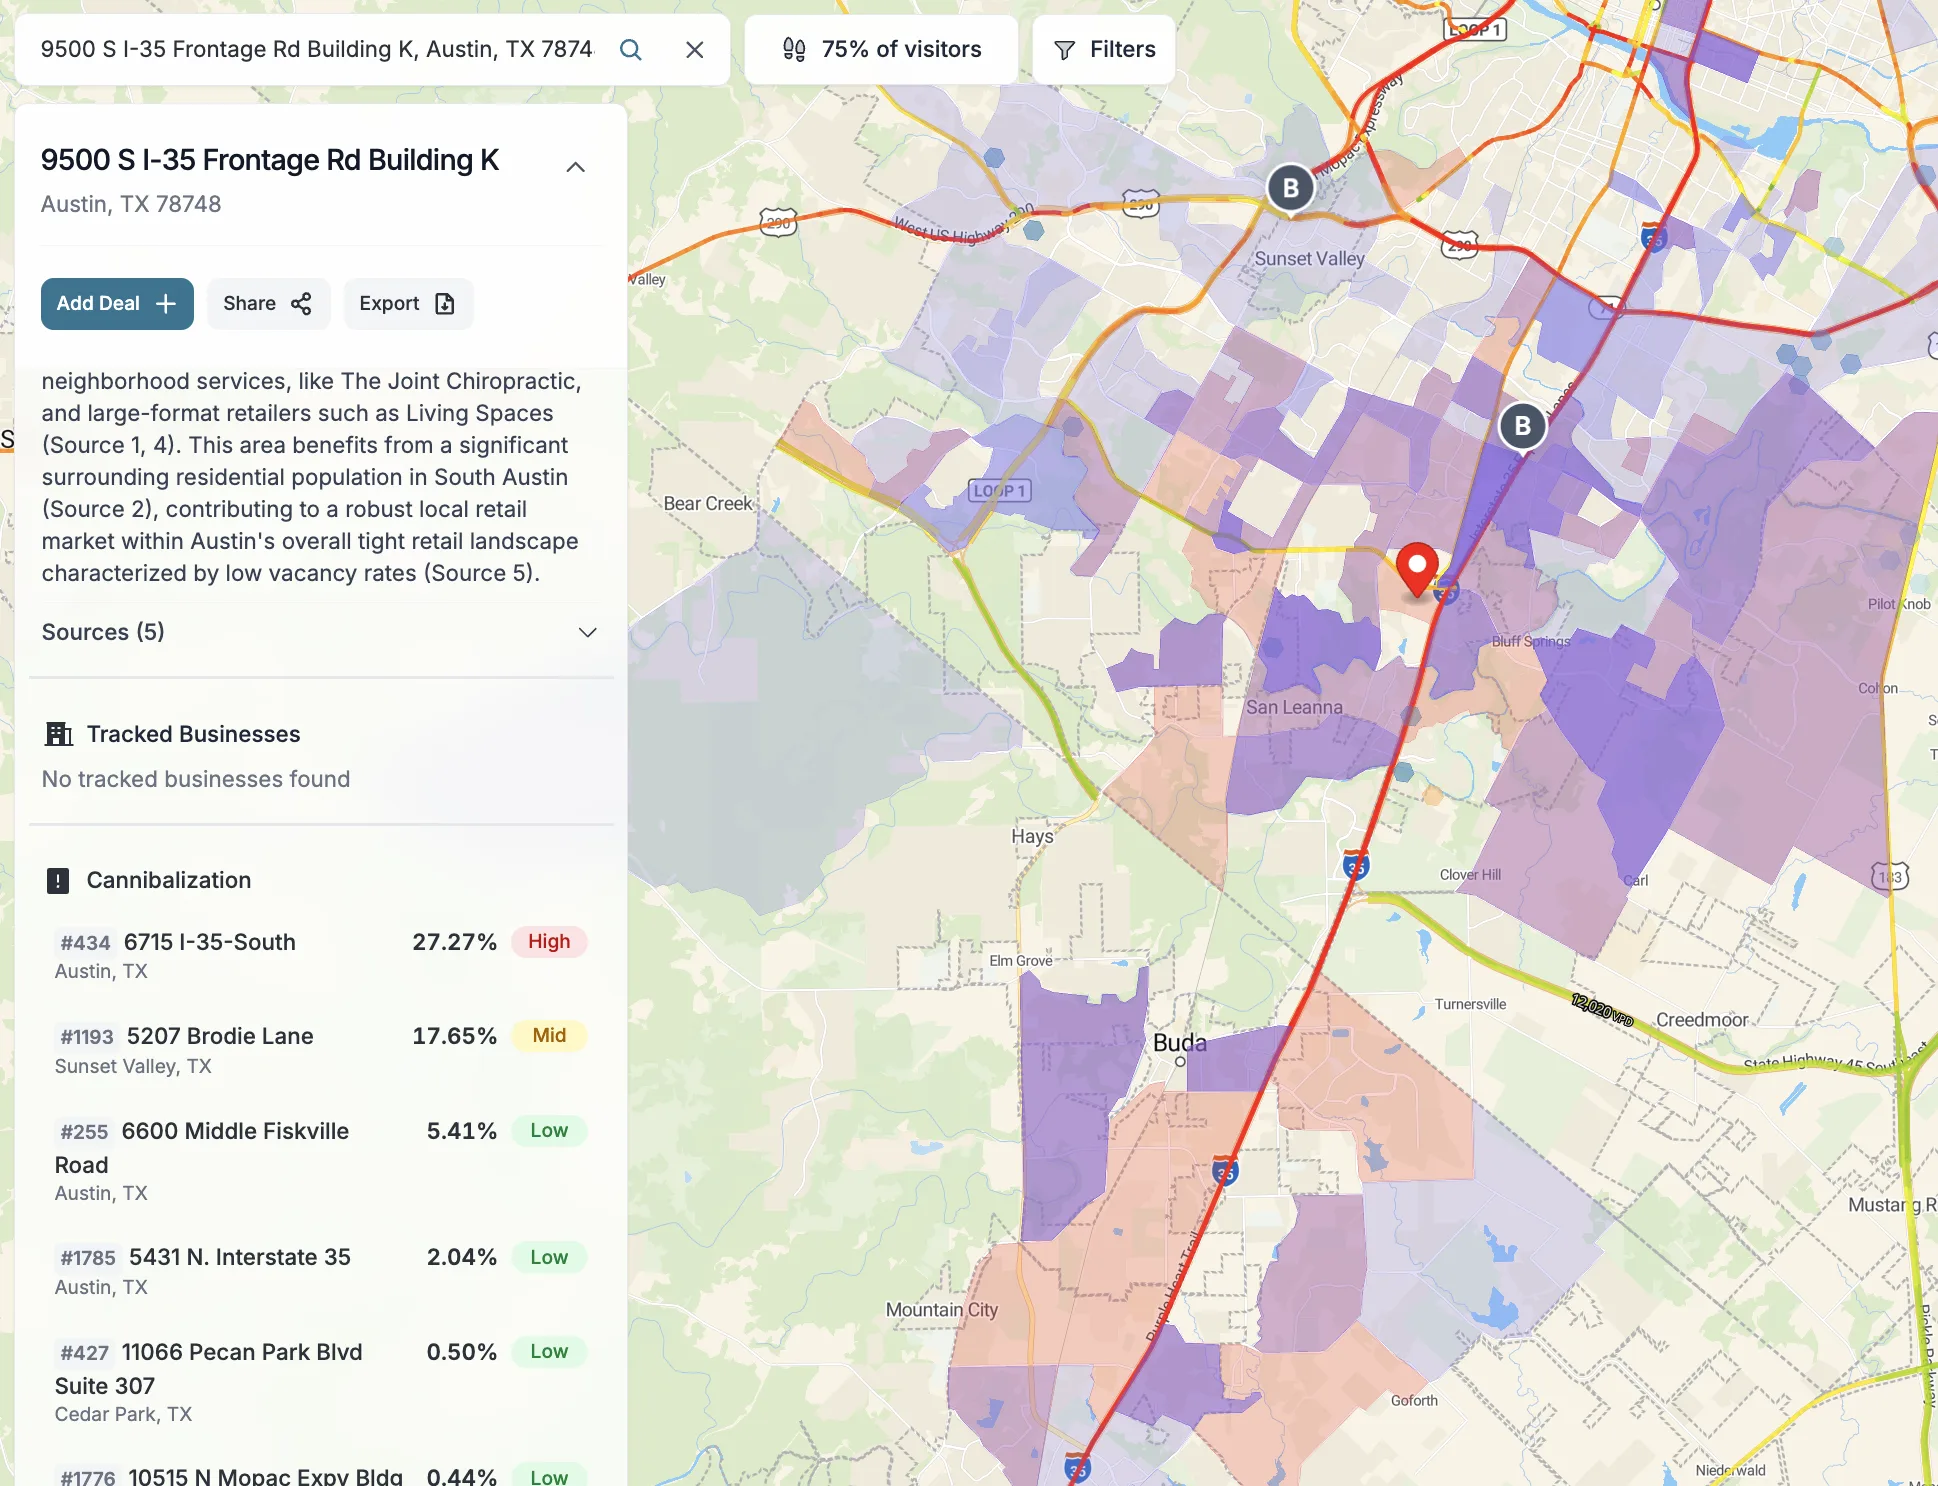
Task: Click the Export button
Action: (408, 304)
